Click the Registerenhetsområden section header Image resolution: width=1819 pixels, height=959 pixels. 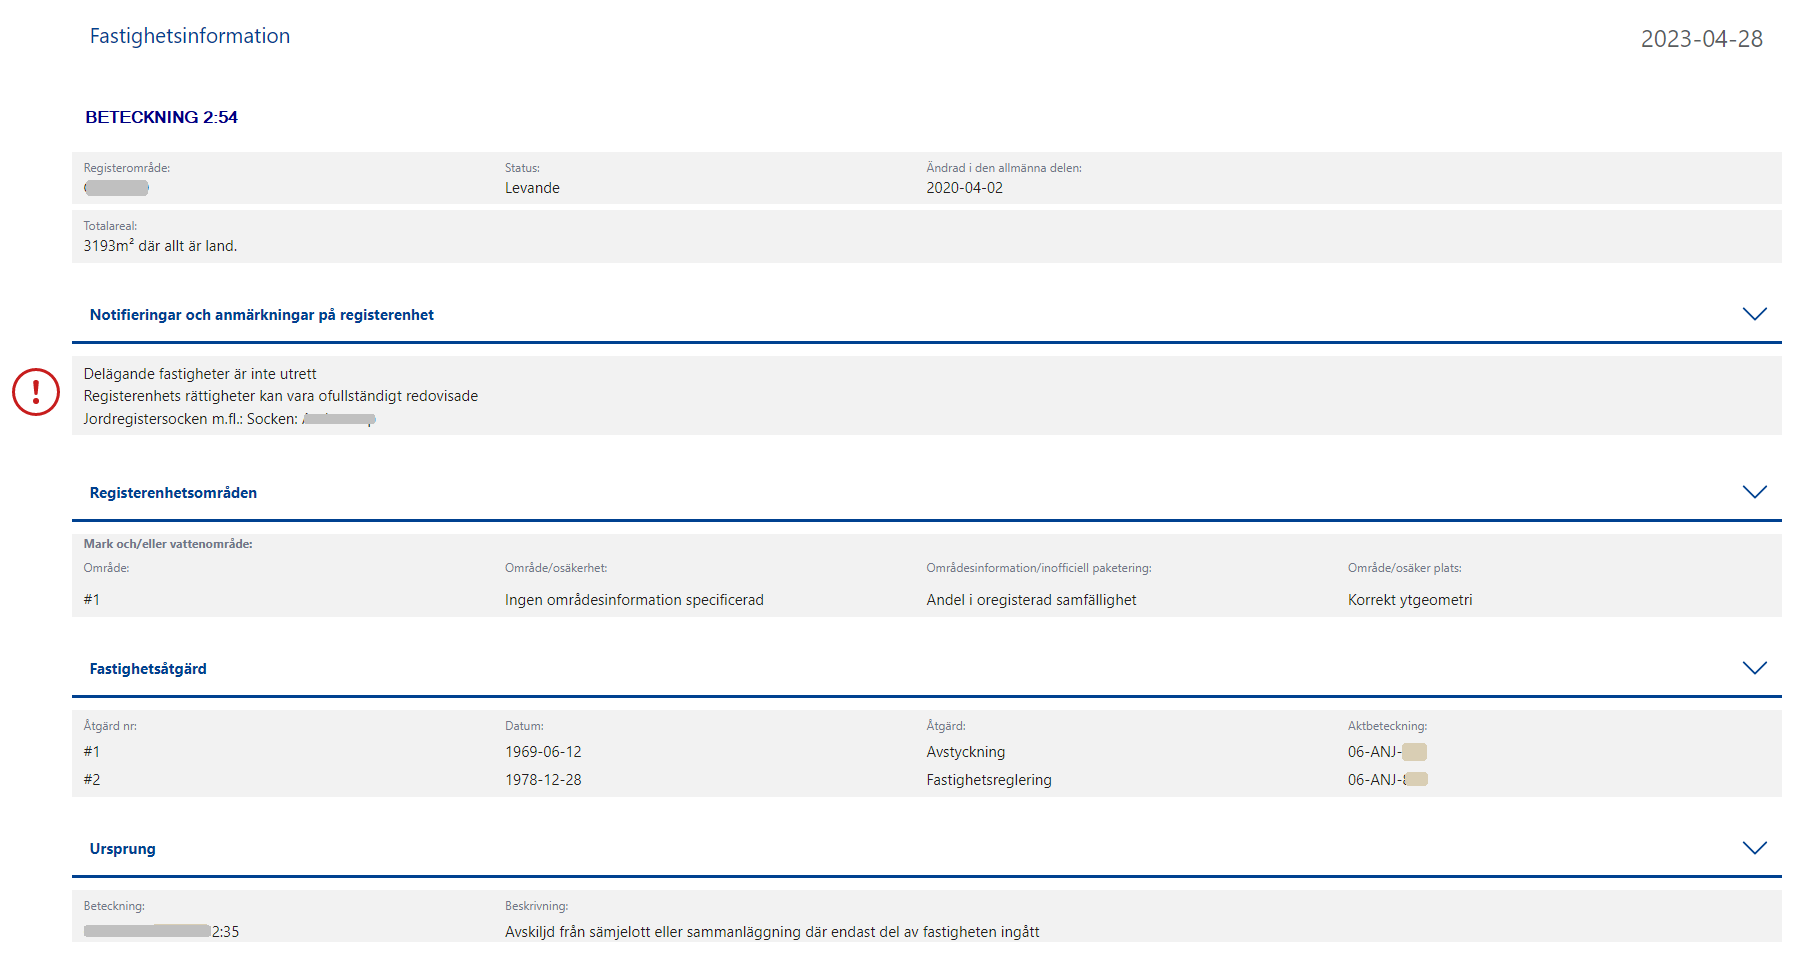173,493
